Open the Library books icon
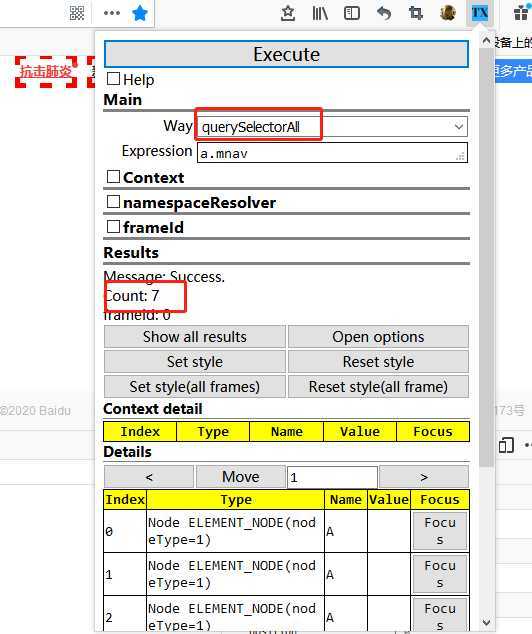Screen dimensions: 532x634 [320, 13]
